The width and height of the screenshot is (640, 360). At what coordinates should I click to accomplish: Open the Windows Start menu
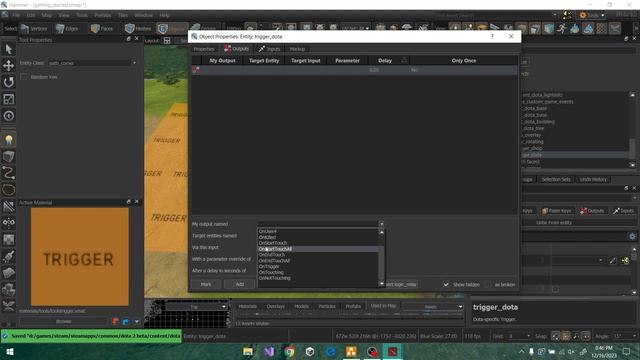tap(10, 351)
